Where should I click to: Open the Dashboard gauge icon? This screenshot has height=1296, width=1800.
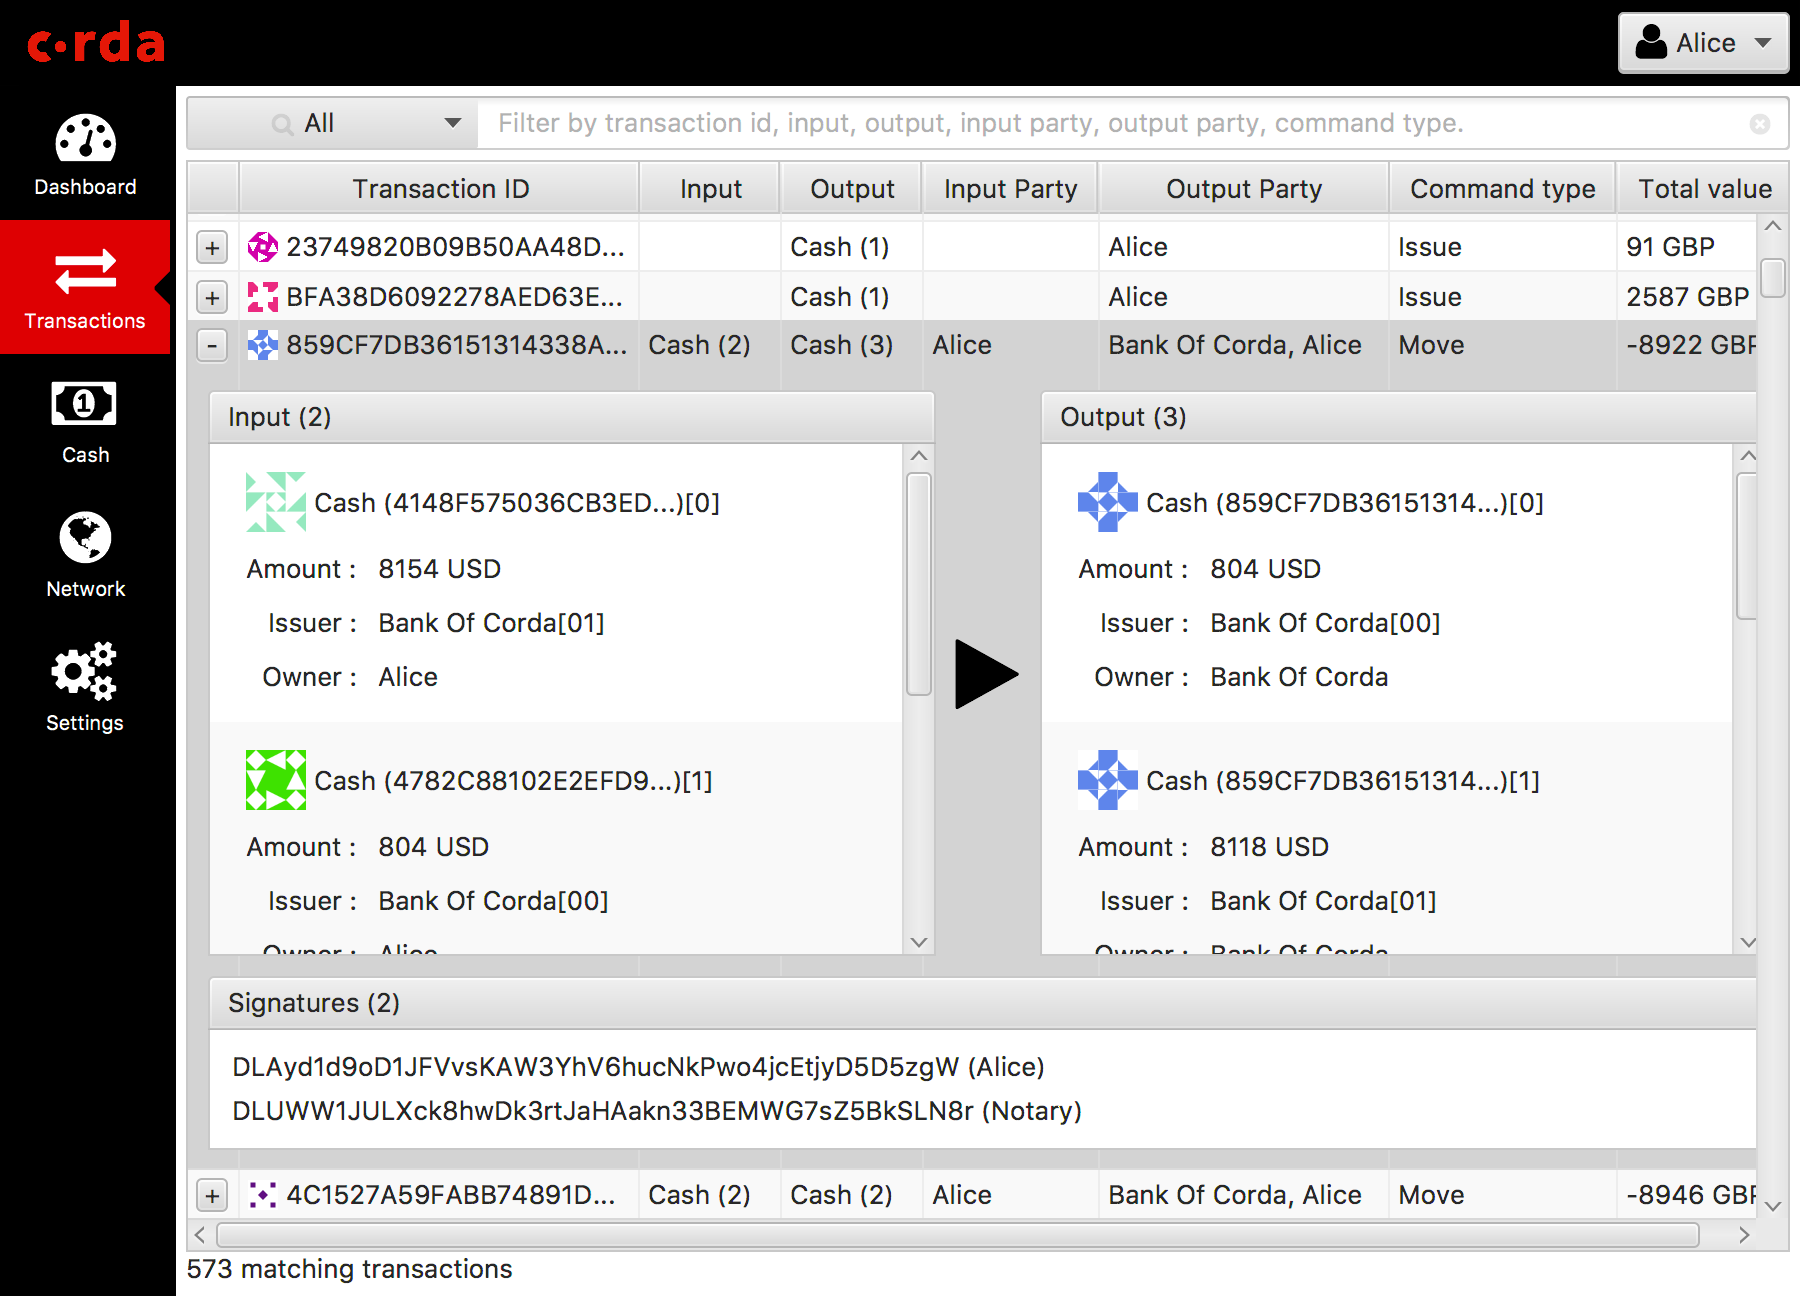[85, 139]
